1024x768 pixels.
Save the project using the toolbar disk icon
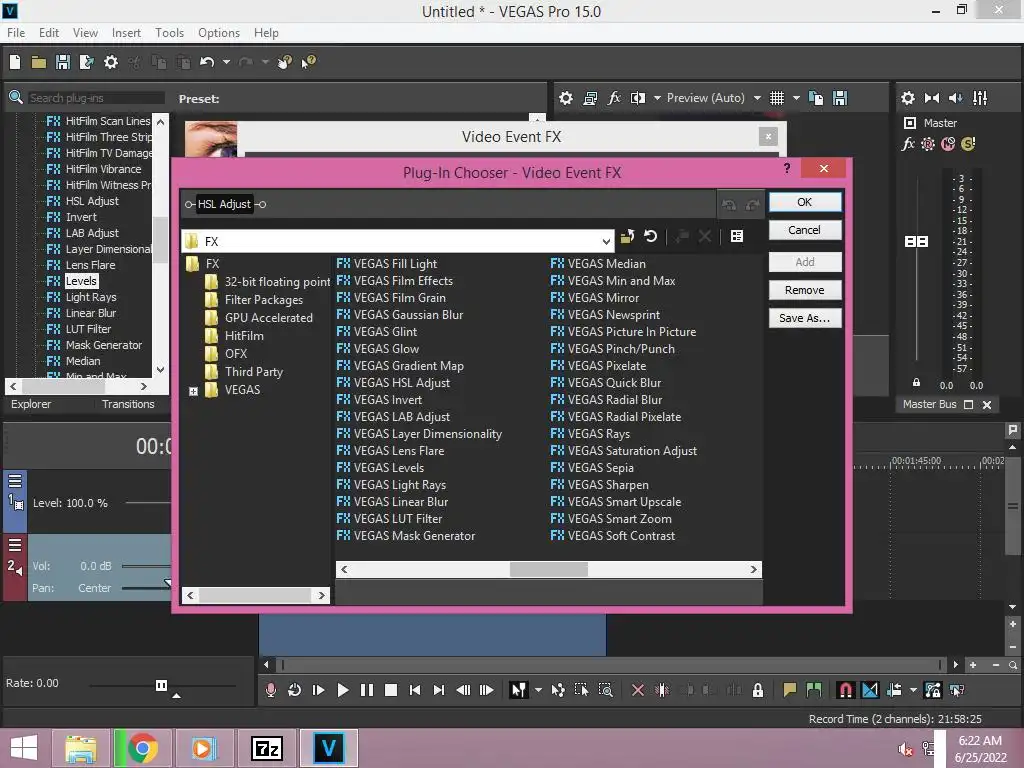pyautogui.click(x=63, y=62)
